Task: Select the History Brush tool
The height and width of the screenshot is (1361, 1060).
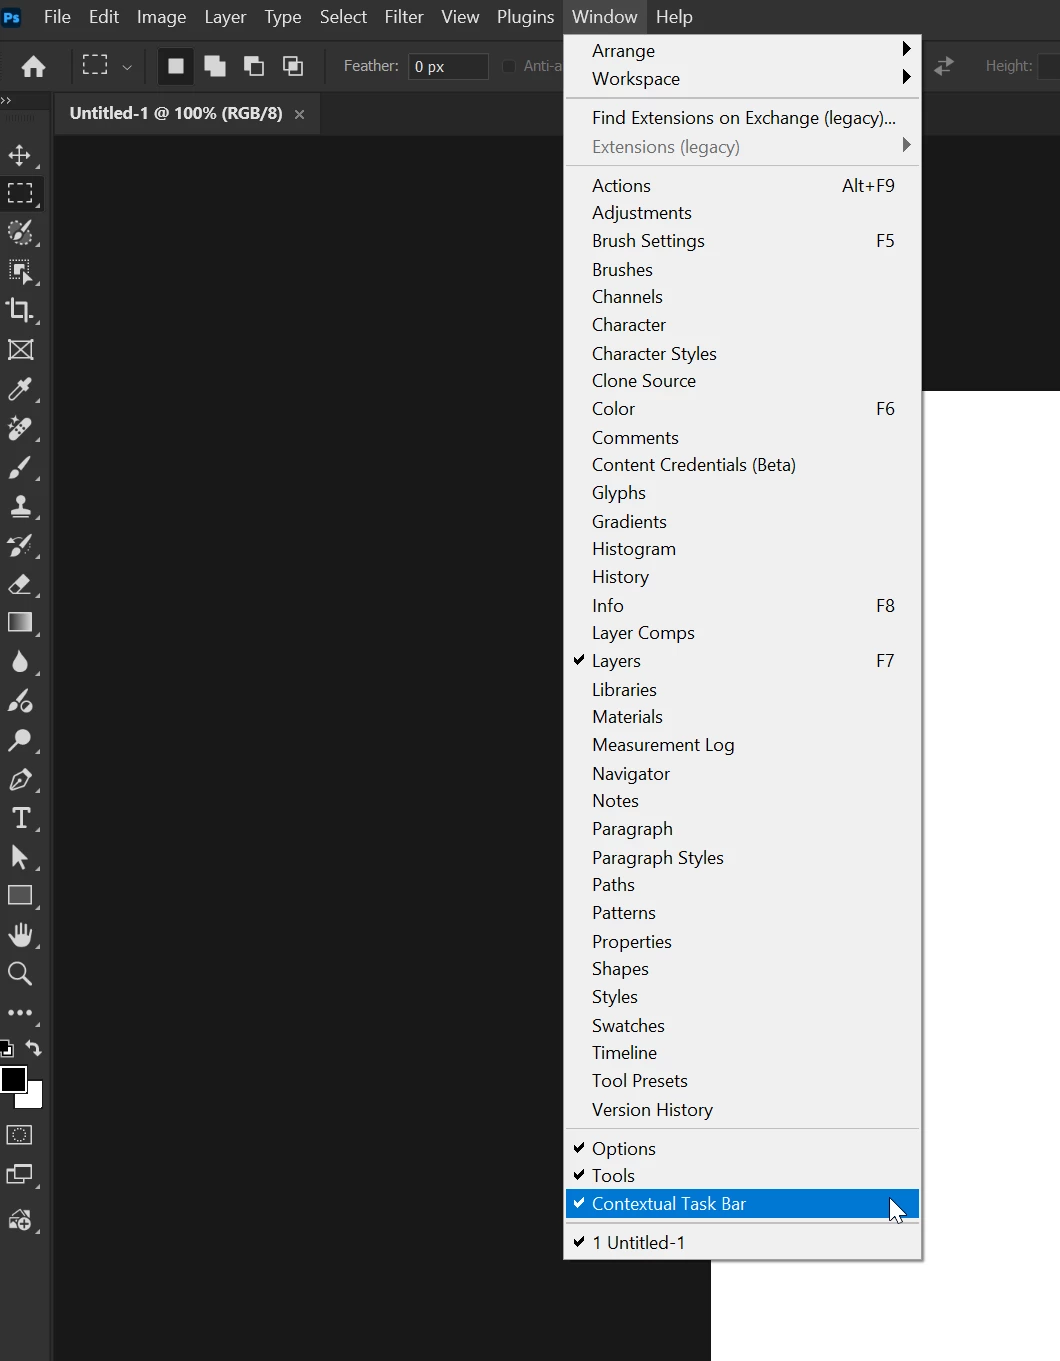Action: click(20, 545)
